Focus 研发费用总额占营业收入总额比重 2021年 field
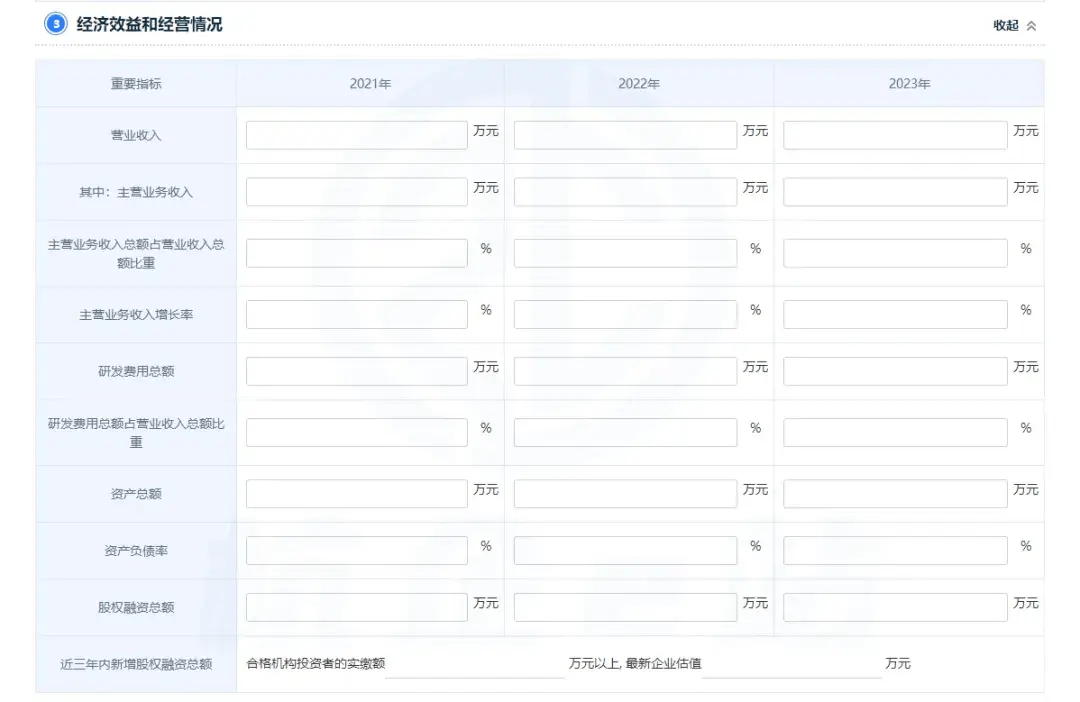 [357, 433]
